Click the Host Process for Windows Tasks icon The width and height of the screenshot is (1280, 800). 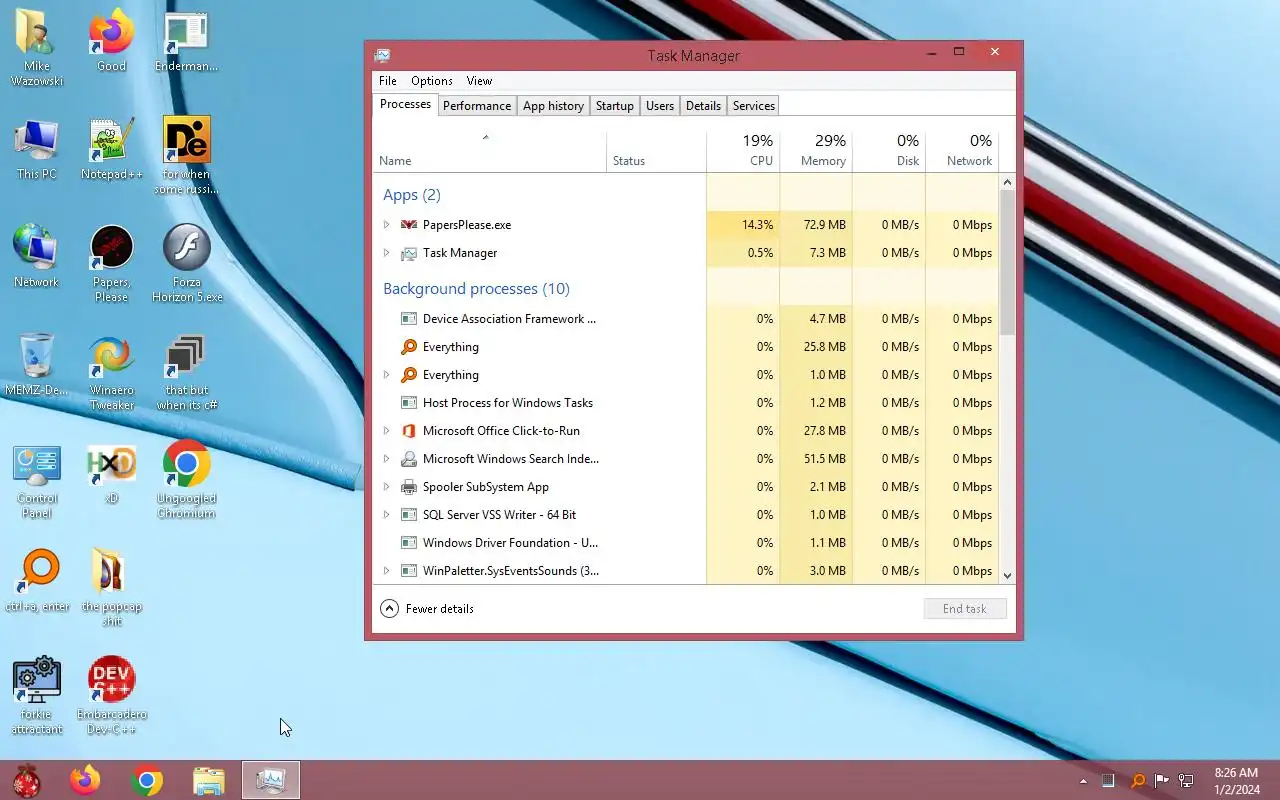408,403
